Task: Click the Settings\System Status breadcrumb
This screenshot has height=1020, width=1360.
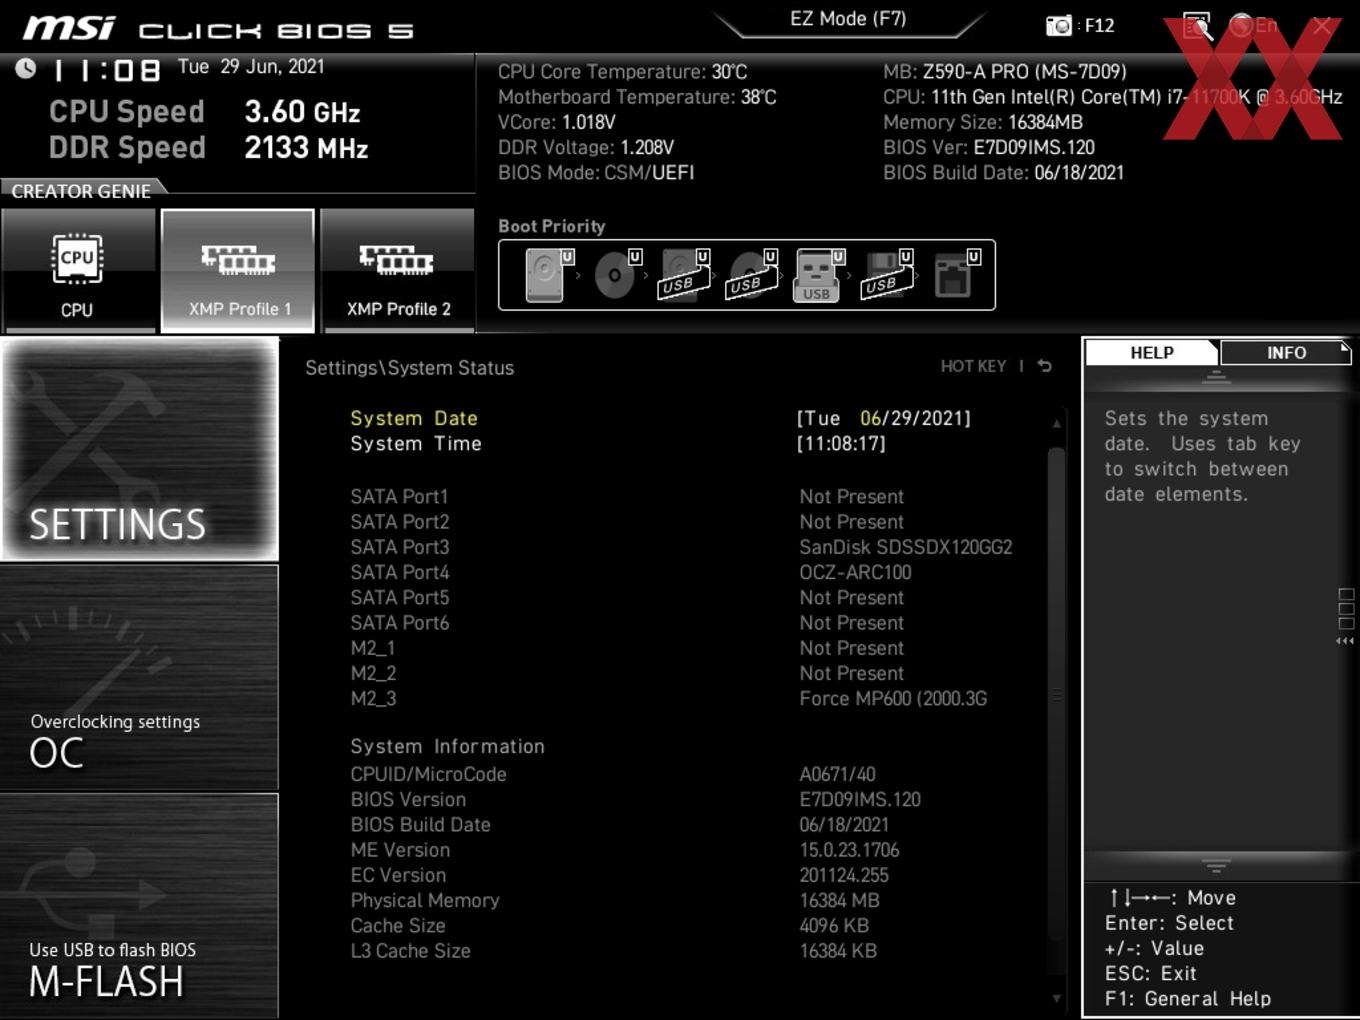Action: (409, 368)
